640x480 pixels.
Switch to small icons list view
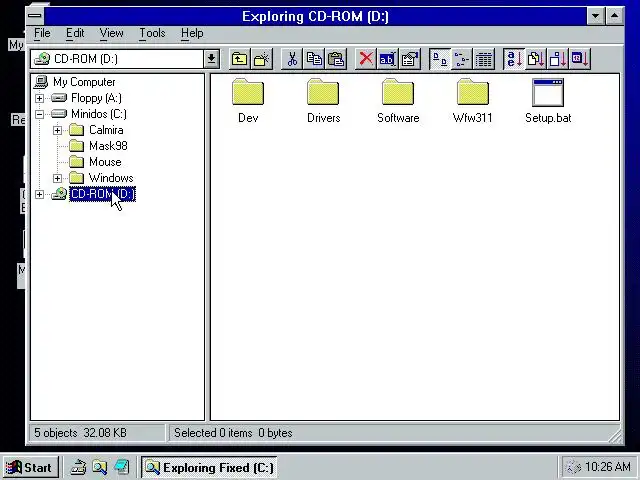(x=462, y=60)
